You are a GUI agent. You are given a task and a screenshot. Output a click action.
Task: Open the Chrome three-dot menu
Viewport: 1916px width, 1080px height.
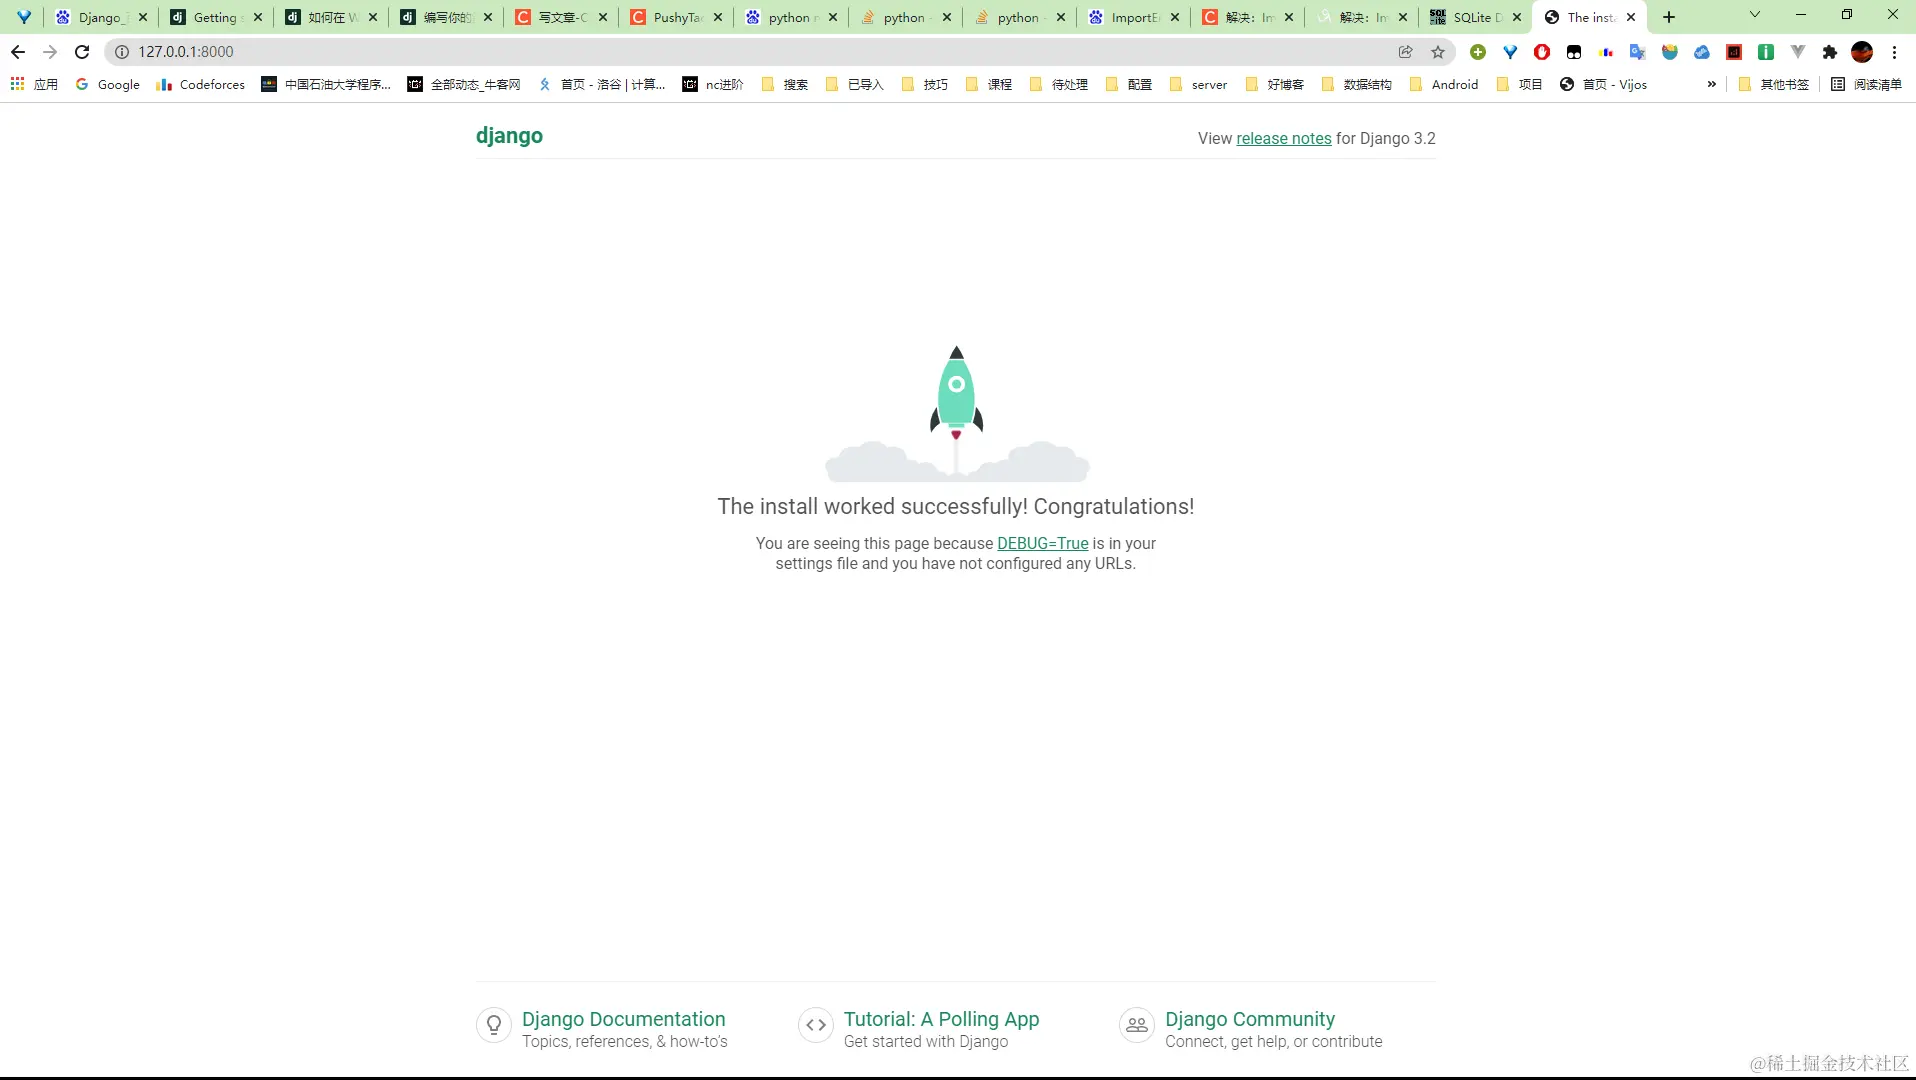(x=1894, y=52)
